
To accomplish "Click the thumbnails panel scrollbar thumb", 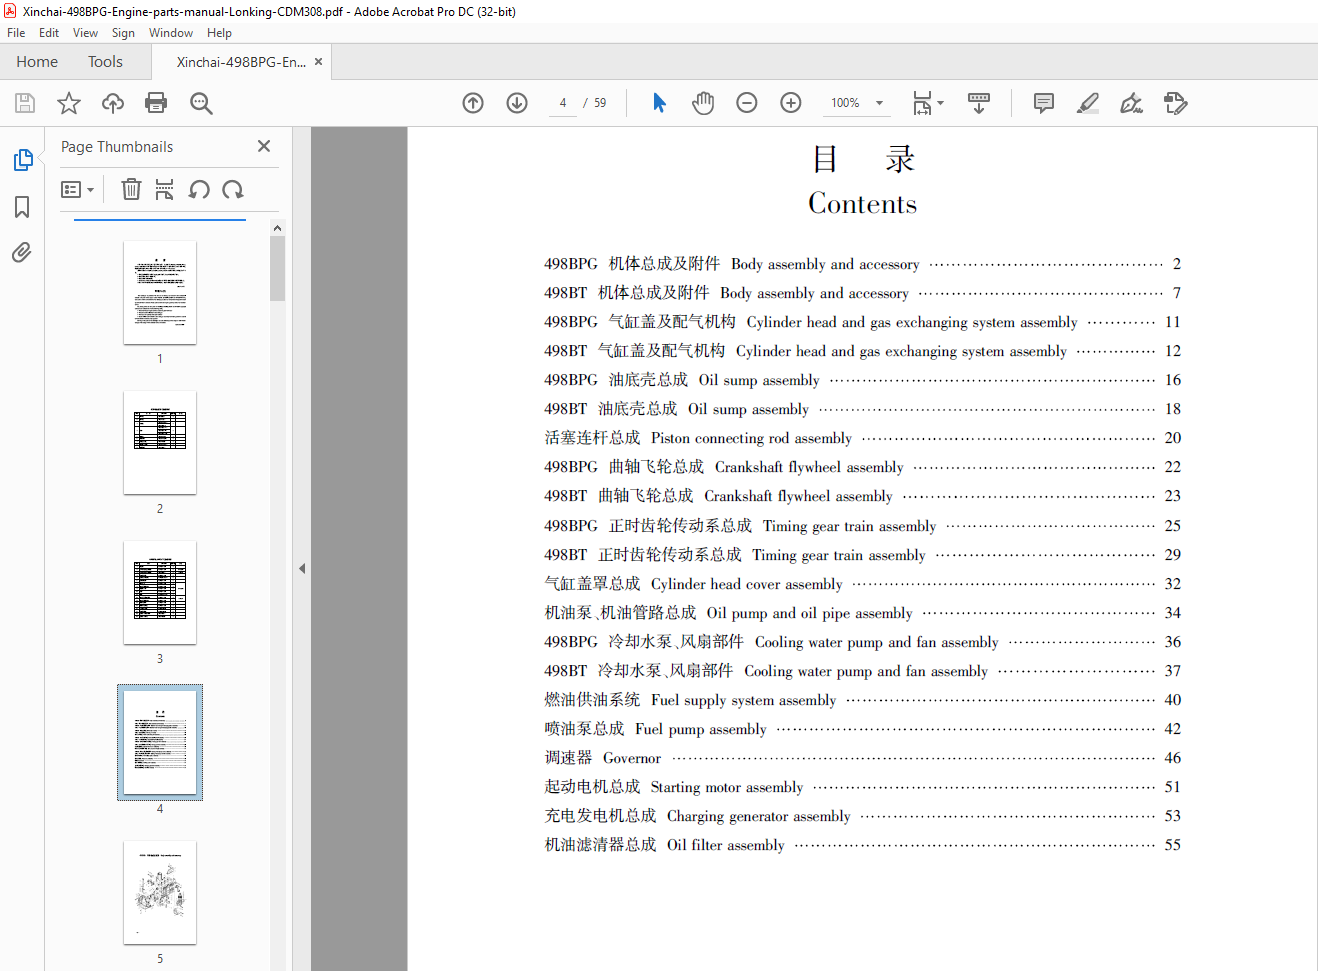I will (278, 268).
